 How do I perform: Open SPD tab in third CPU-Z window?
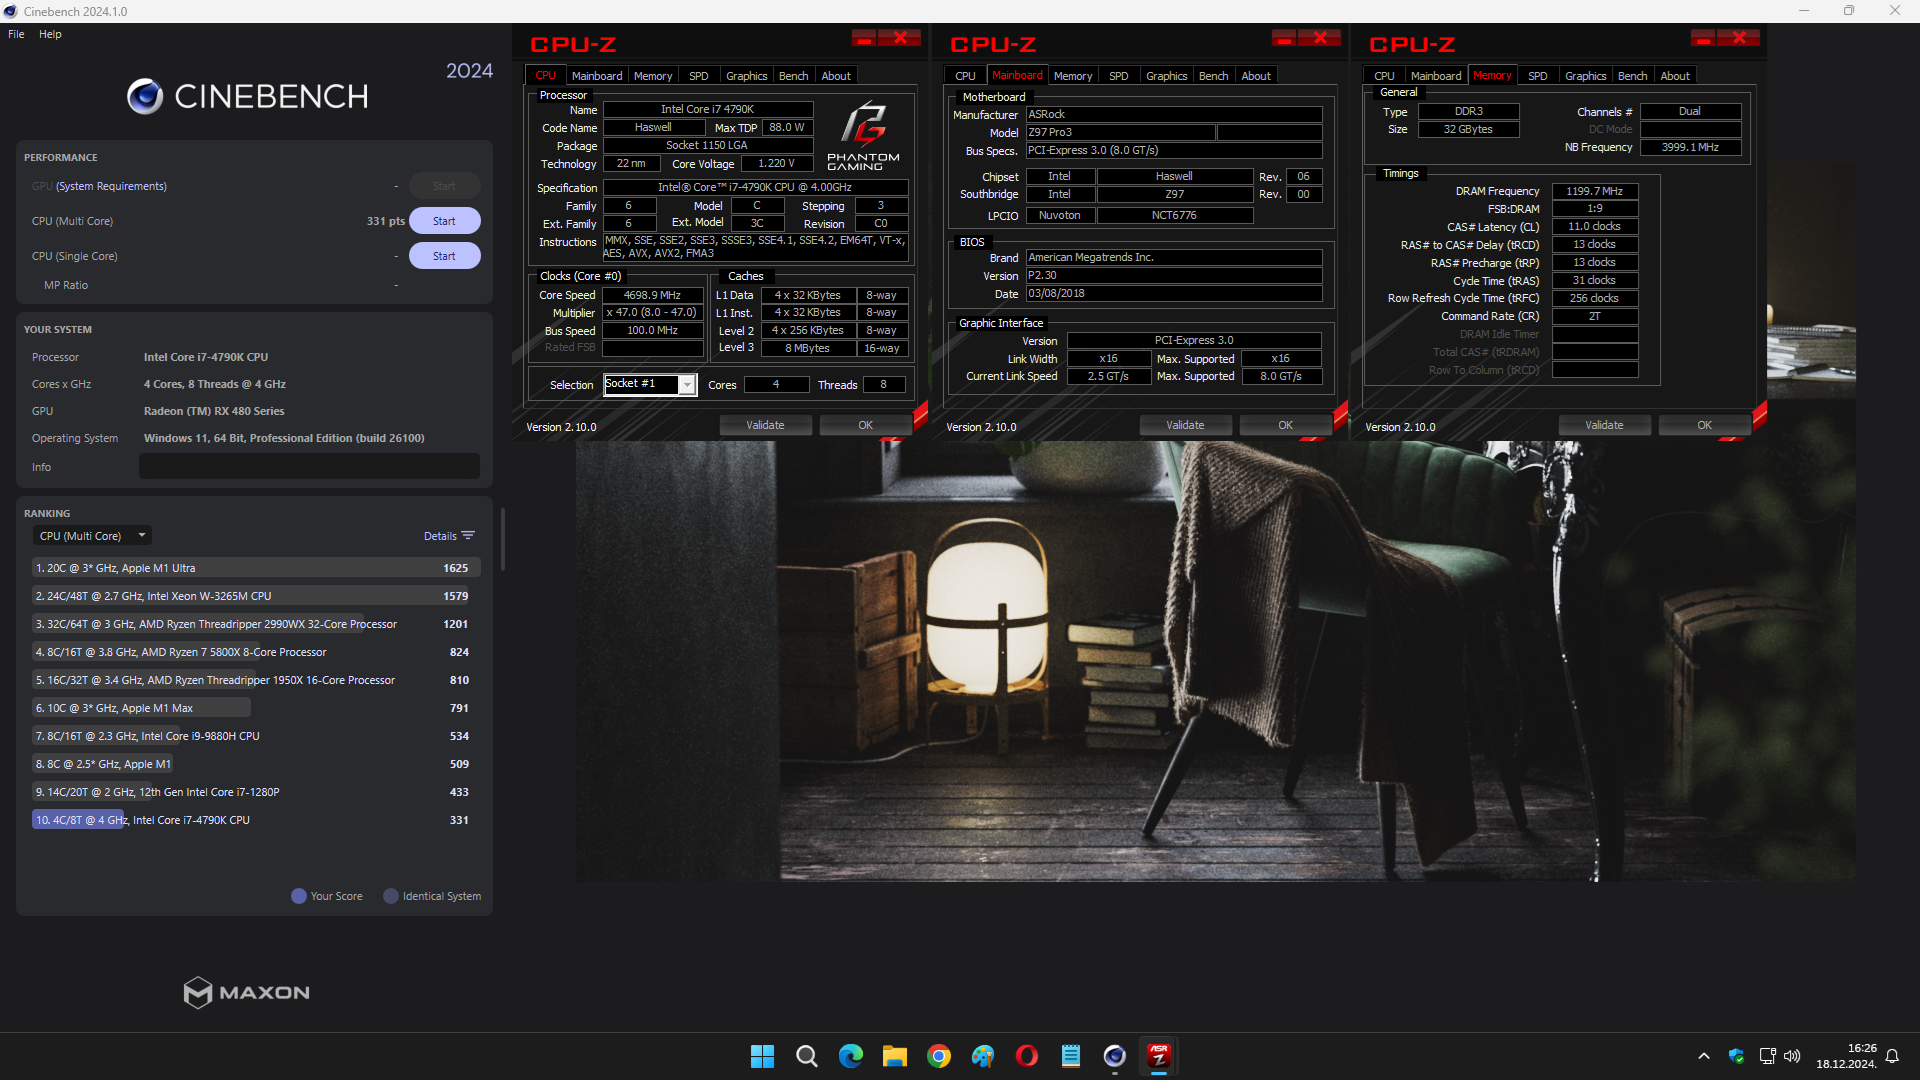[1537, 76]
